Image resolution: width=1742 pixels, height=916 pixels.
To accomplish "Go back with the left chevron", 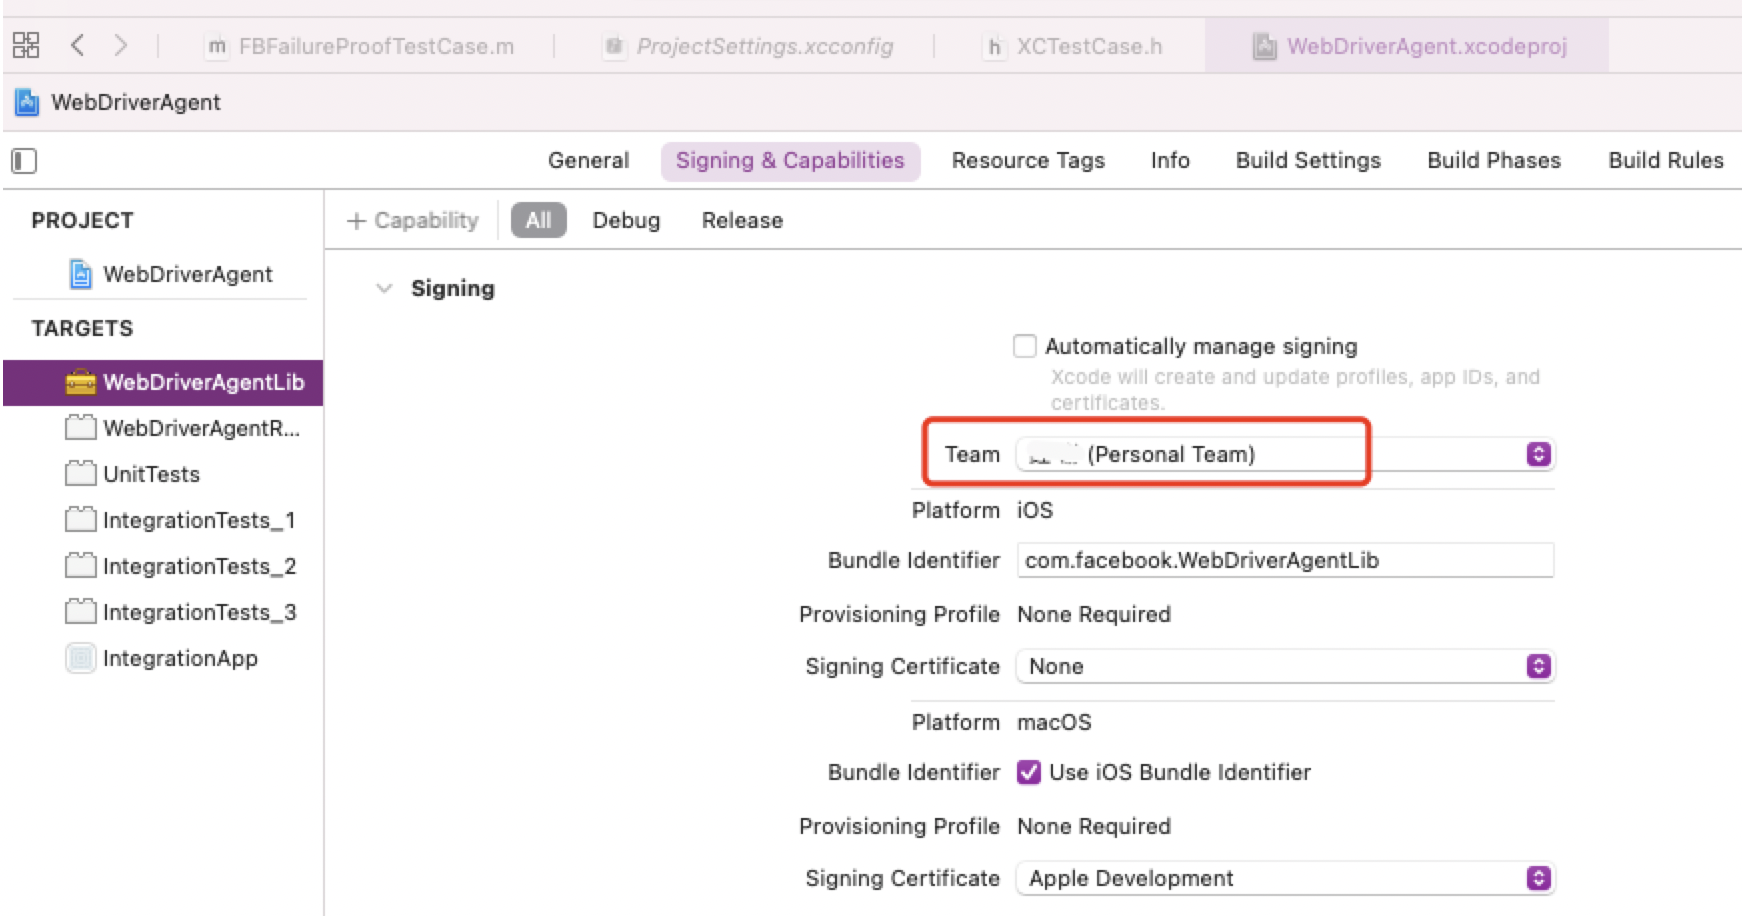I will (x=77, y=45).
